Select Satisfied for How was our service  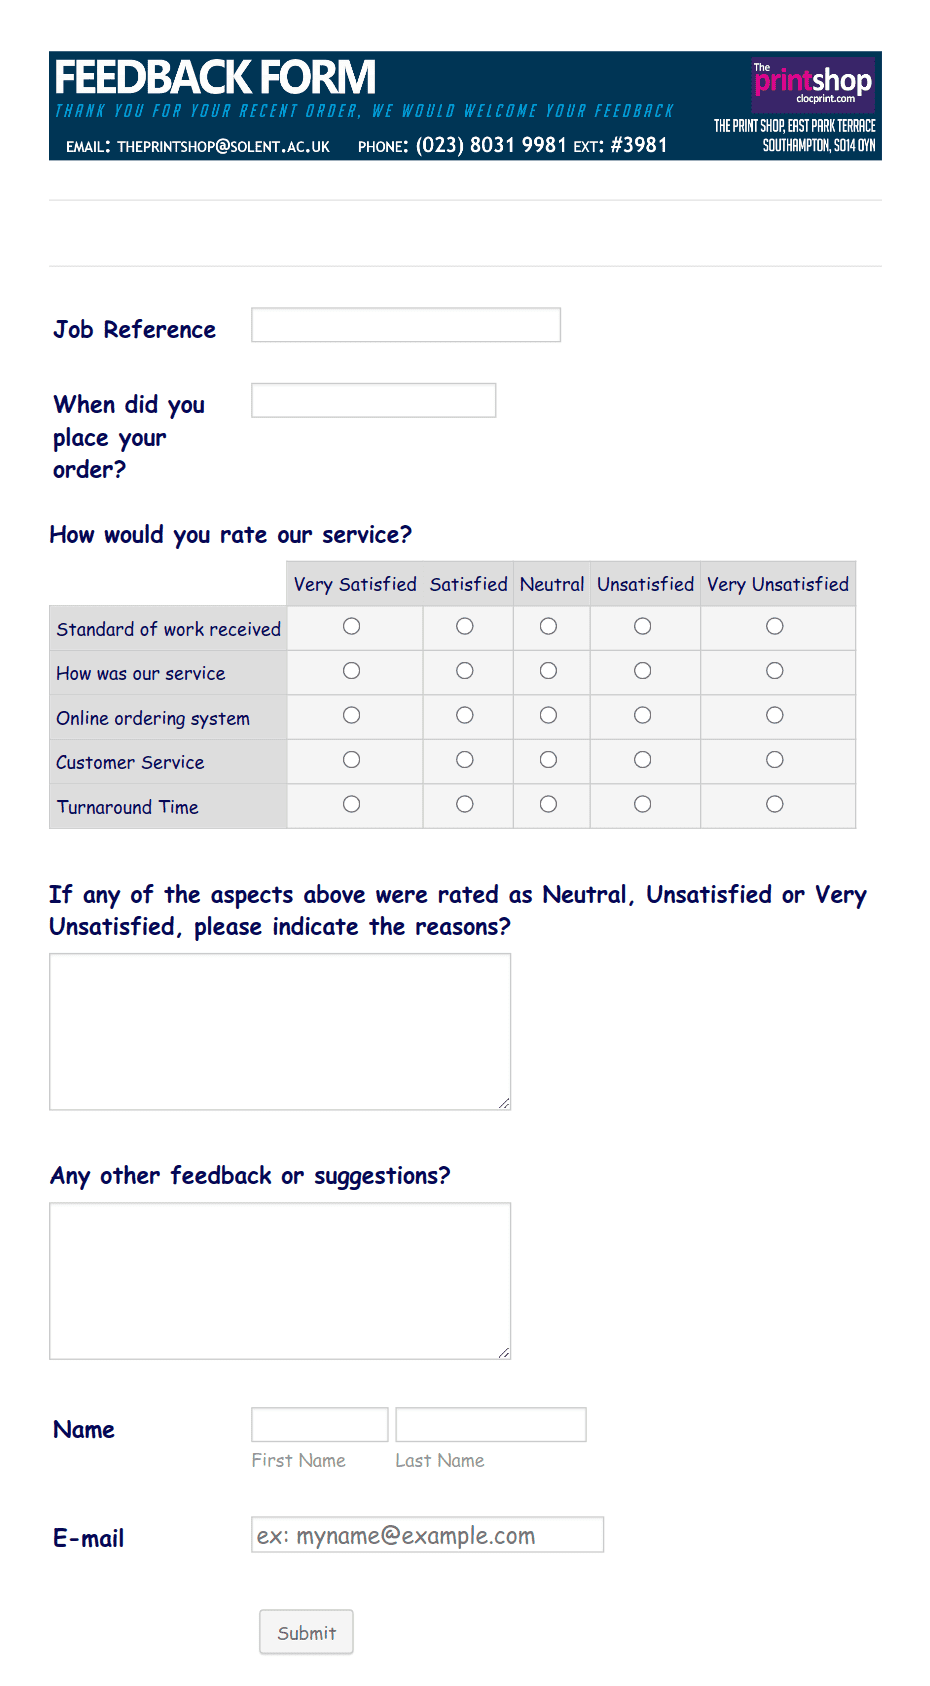coord(464,671)
